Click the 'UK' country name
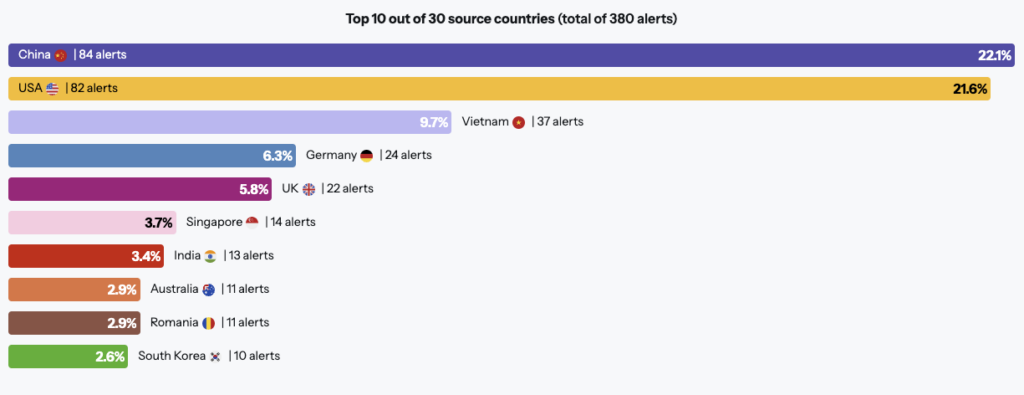Image resolution: width=1024 pixels, height=395 pixels. point(290,189)
